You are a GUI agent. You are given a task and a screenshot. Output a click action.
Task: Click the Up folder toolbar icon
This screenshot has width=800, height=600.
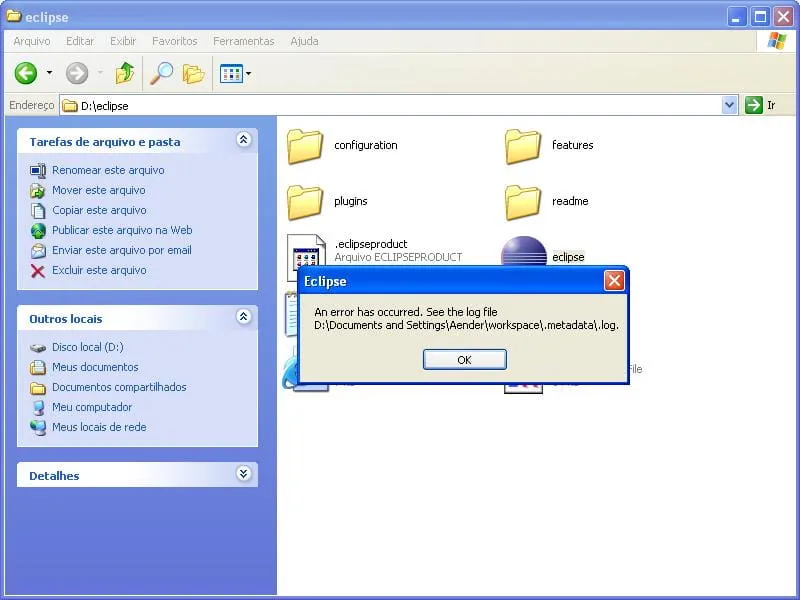pos(125,73)
